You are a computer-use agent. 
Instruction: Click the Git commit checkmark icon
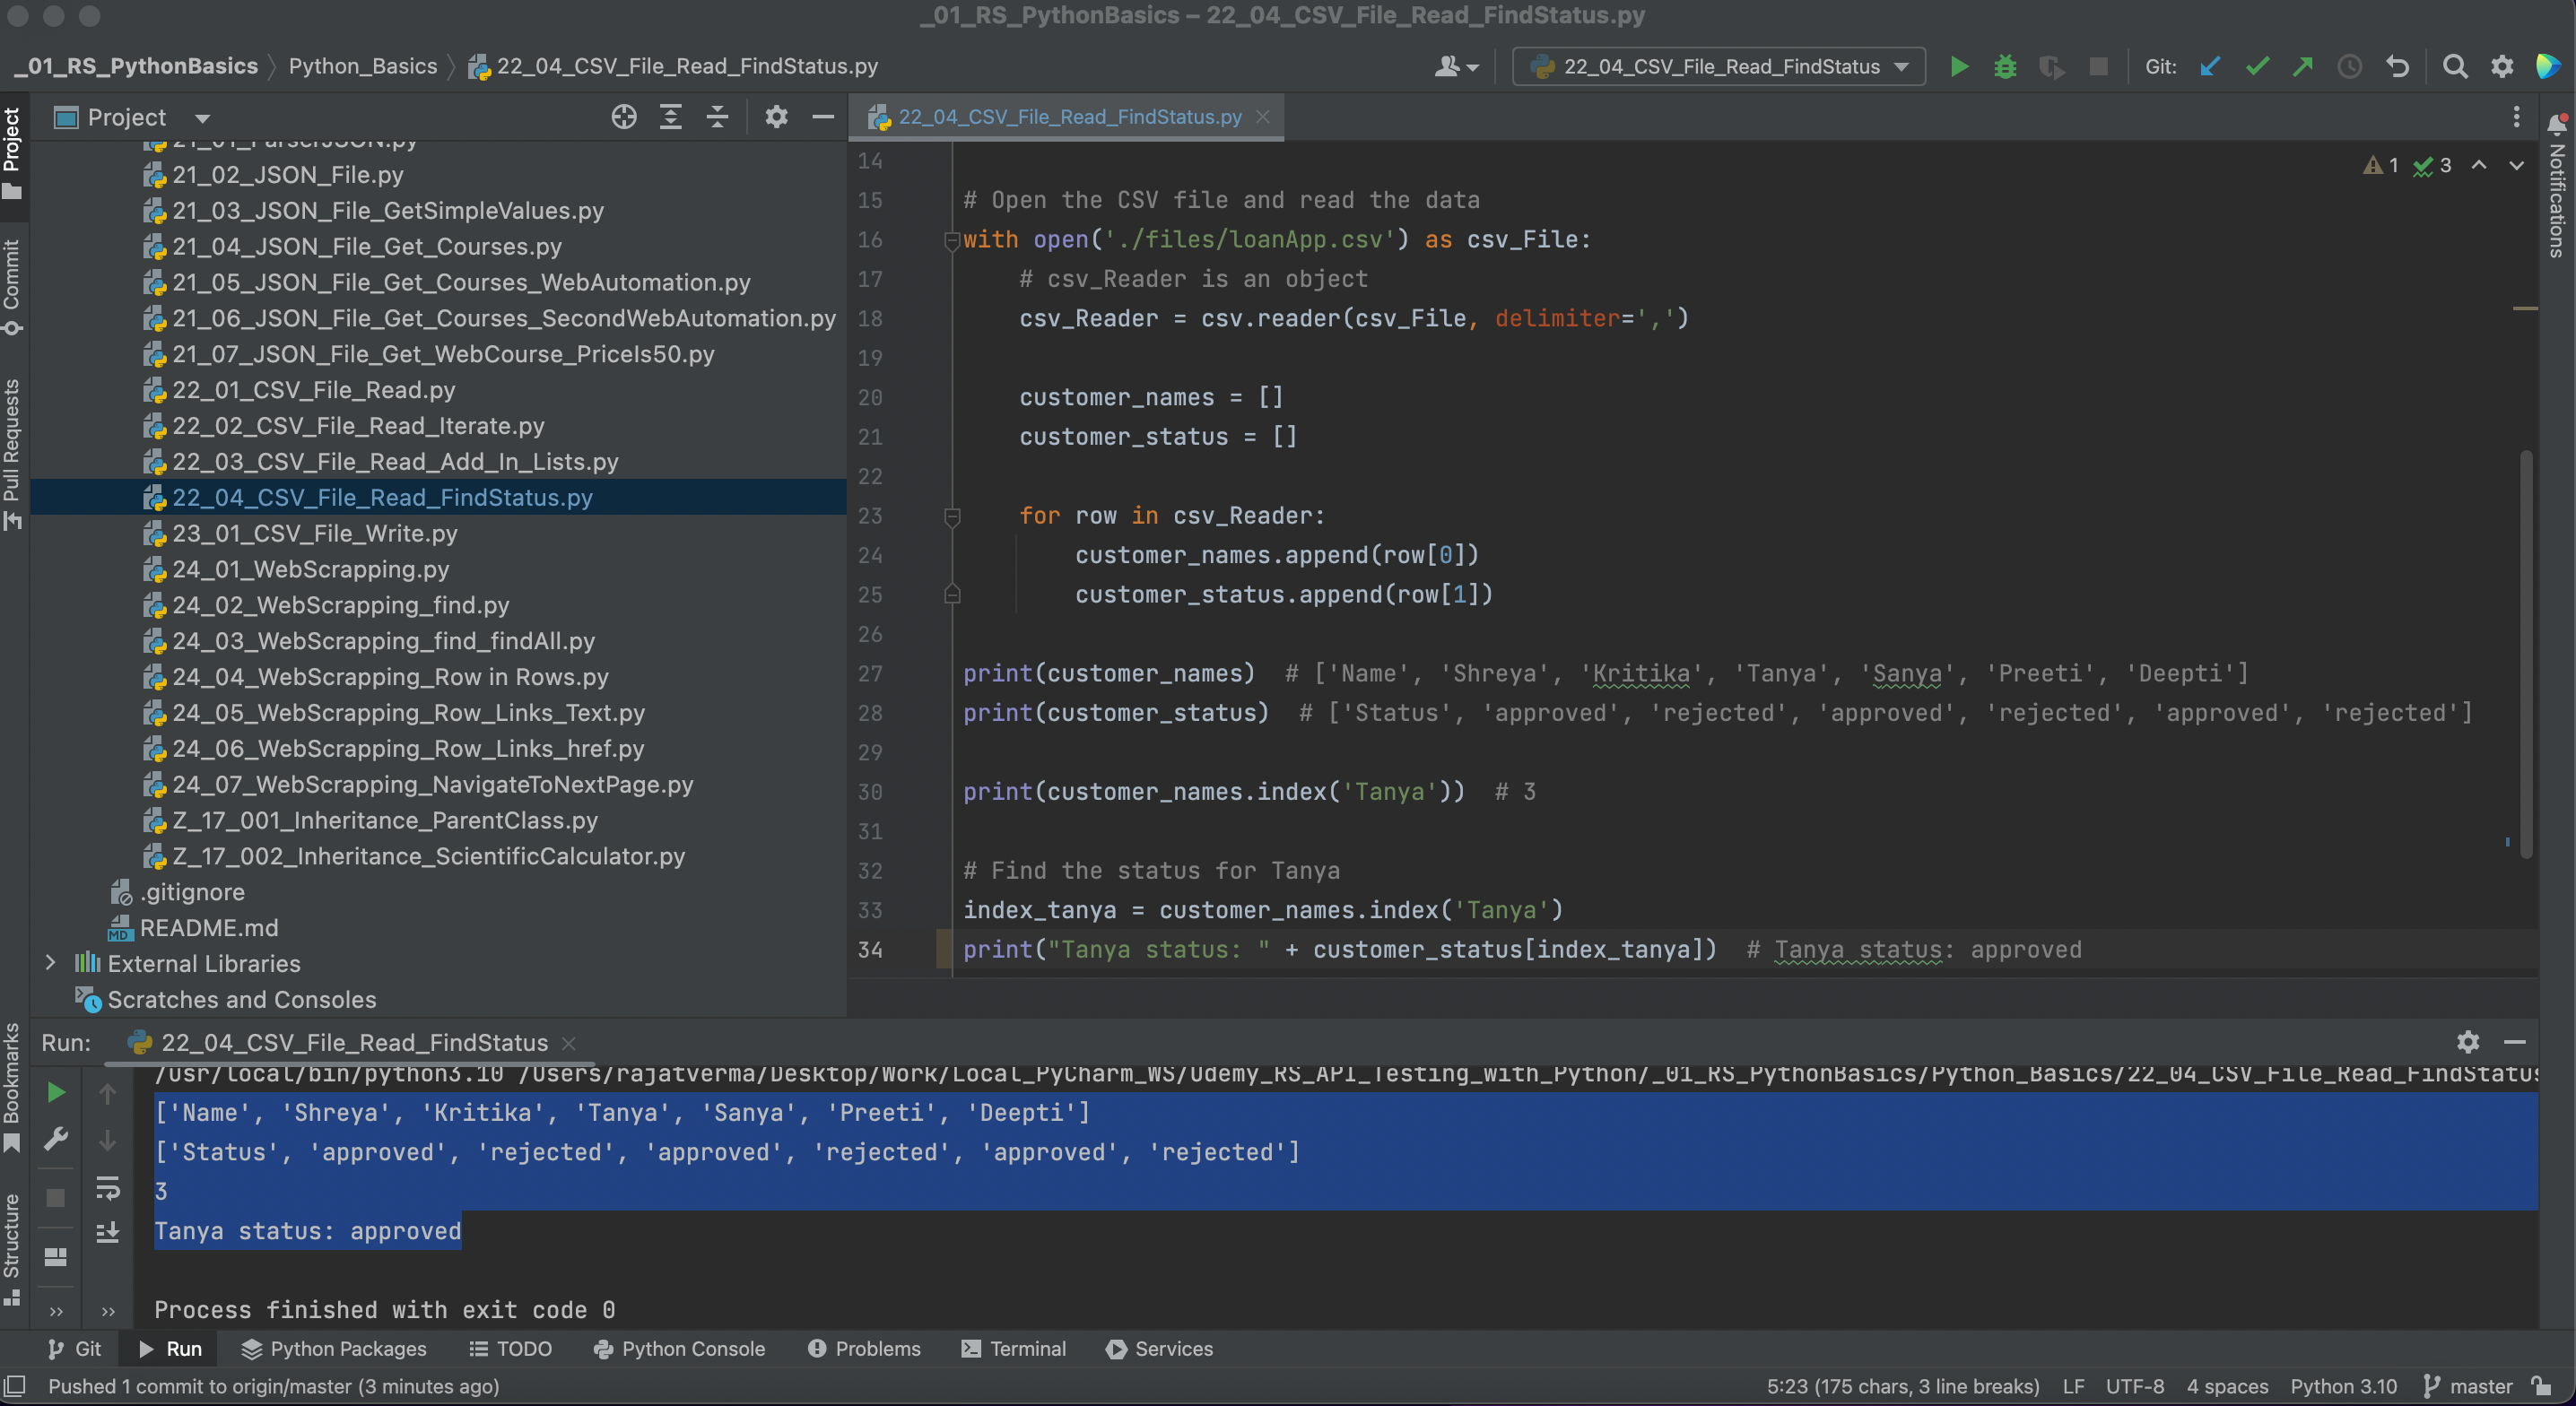coord(2257,67)
